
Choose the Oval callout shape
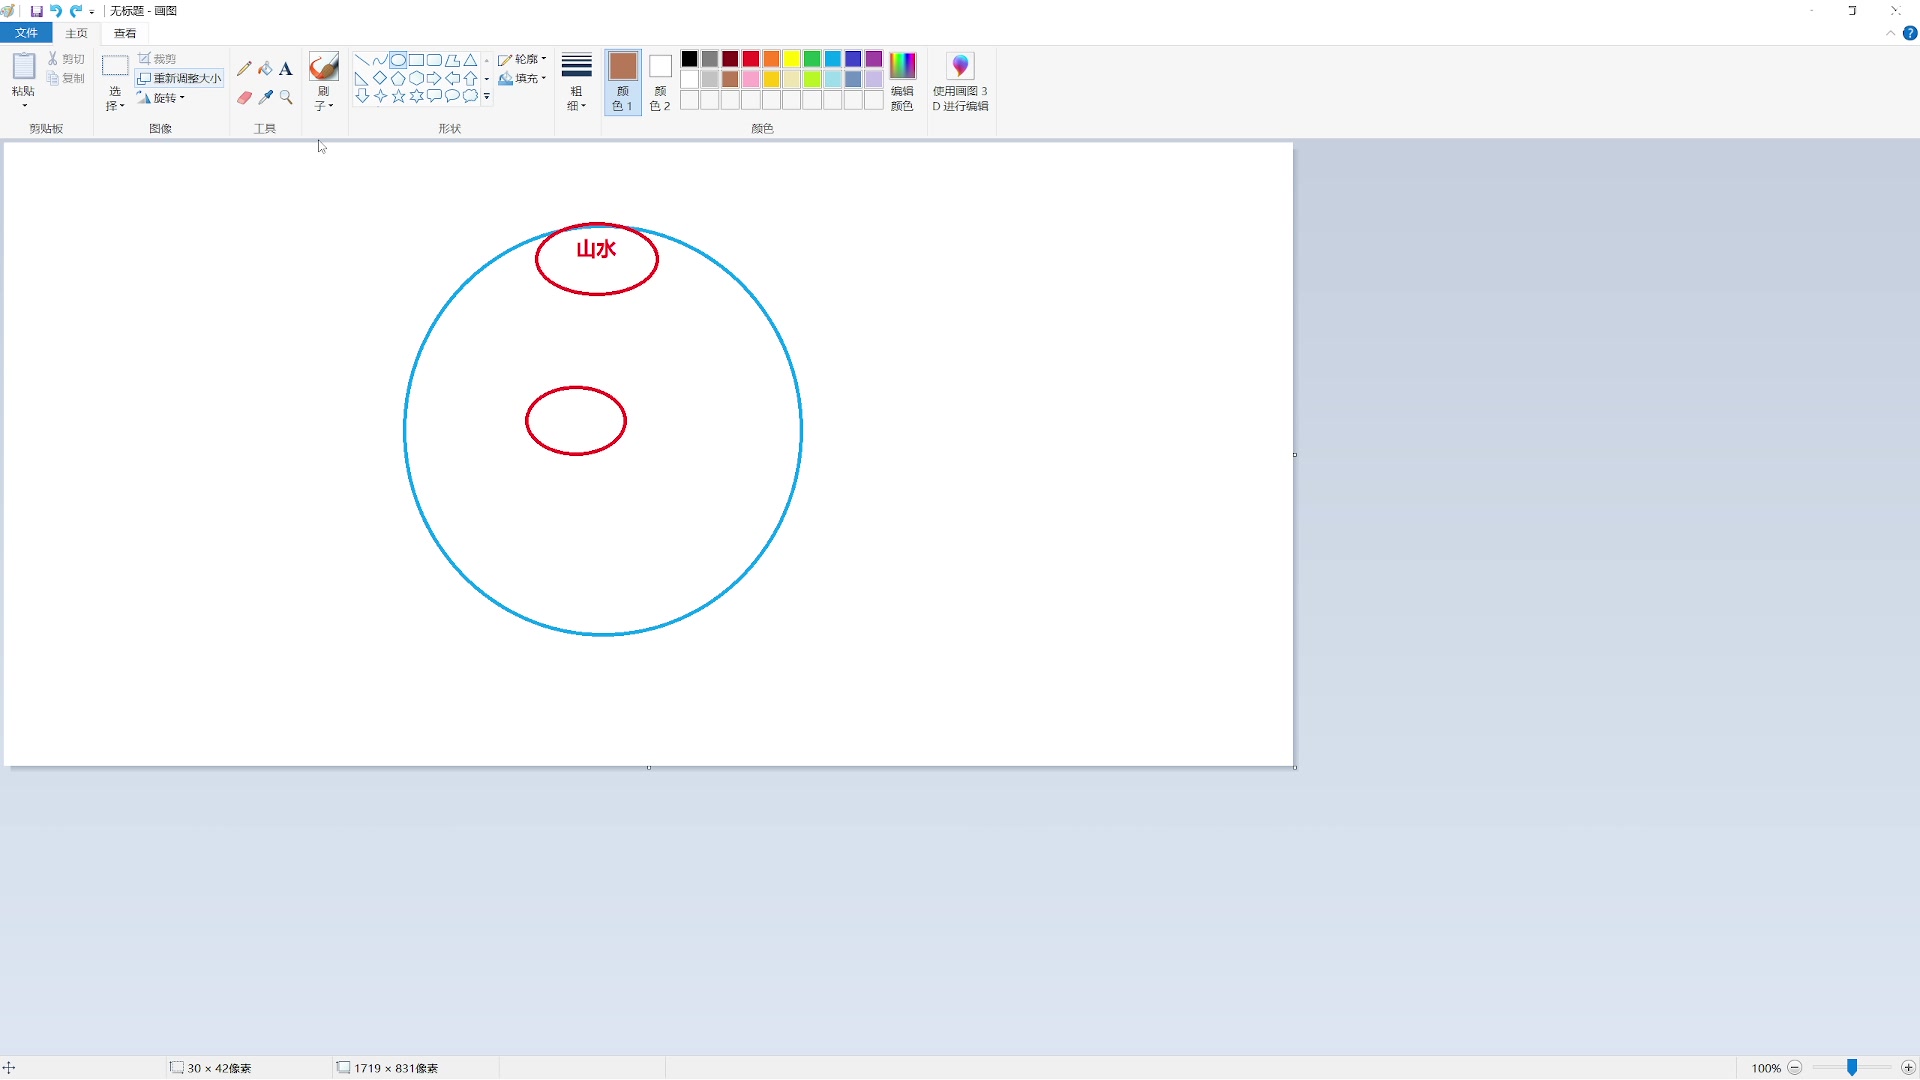452,96
